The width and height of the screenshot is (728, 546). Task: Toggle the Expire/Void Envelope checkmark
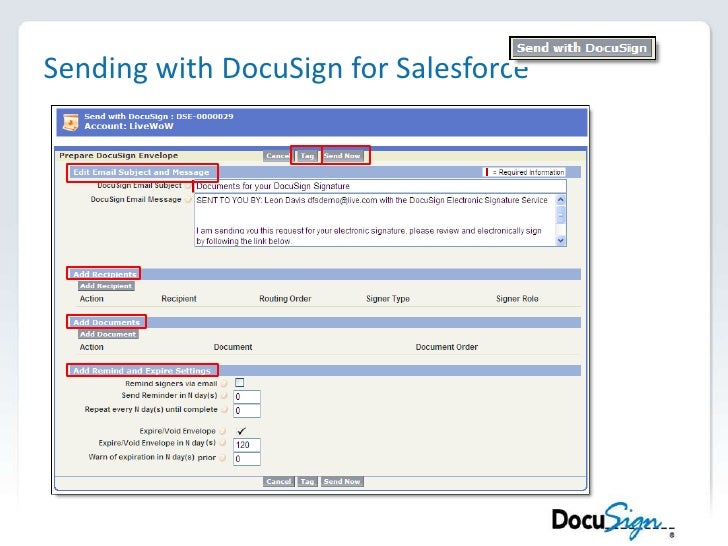[x=241, y=431]
